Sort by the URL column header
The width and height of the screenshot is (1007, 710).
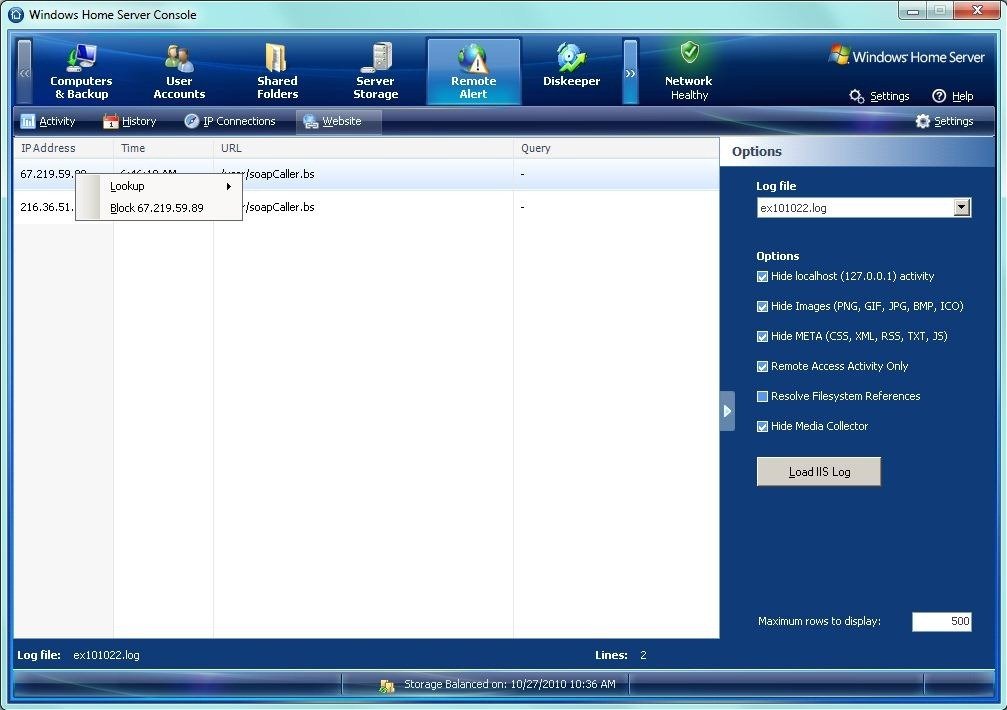tap(363, 148)
